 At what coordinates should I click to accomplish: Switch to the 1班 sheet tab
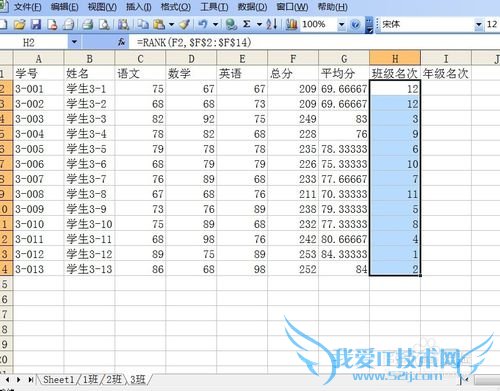(x=90, y=379)
